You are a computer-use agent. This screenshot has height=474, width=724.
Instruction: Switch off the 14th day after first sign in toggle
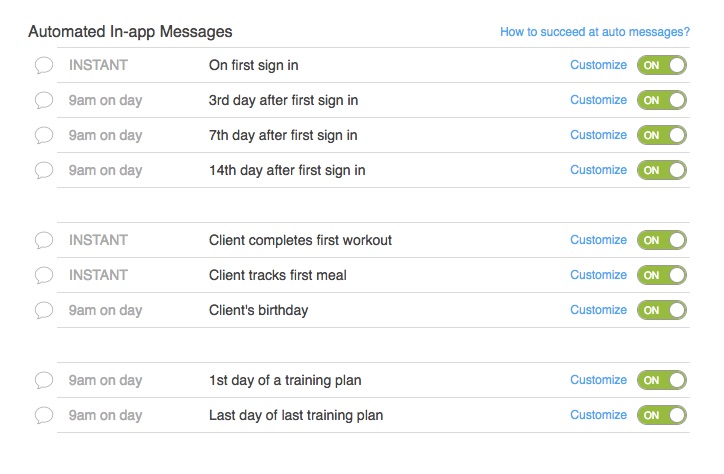pos(662,170)
